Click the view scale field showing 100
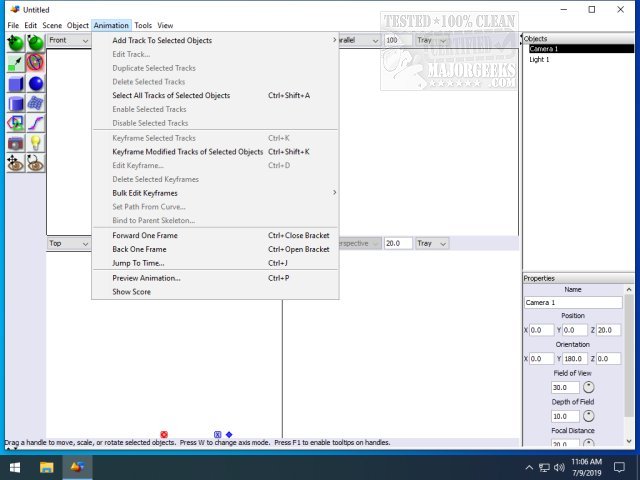This screenshot has height=480, width=640. point(398,40)
